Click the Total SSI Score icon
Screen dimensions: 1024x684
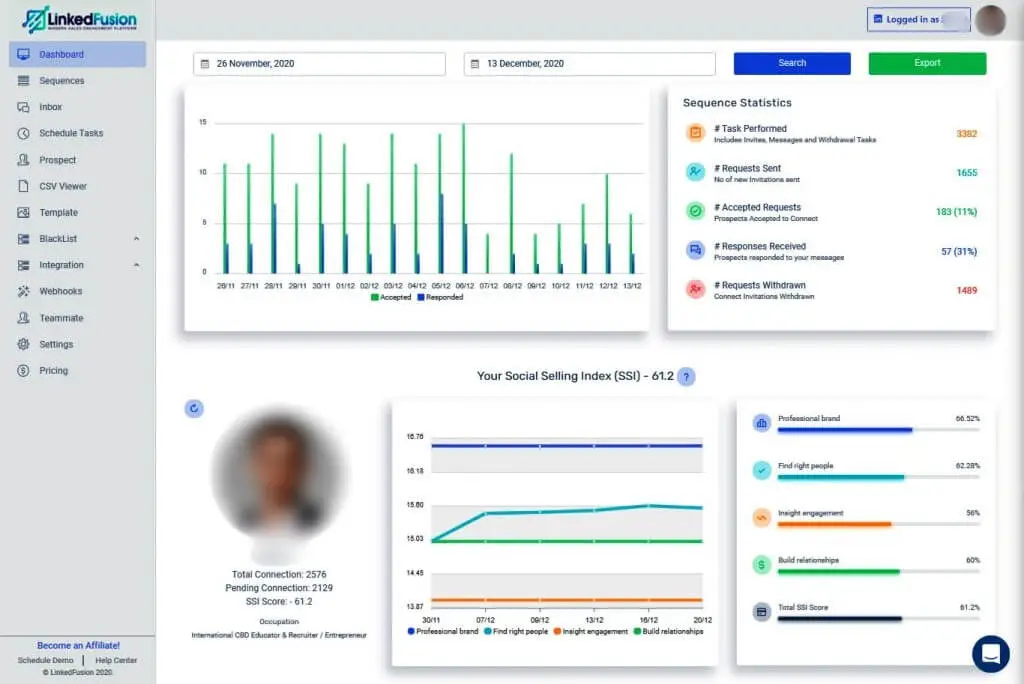pyautogui.click(x=761, y=612)
